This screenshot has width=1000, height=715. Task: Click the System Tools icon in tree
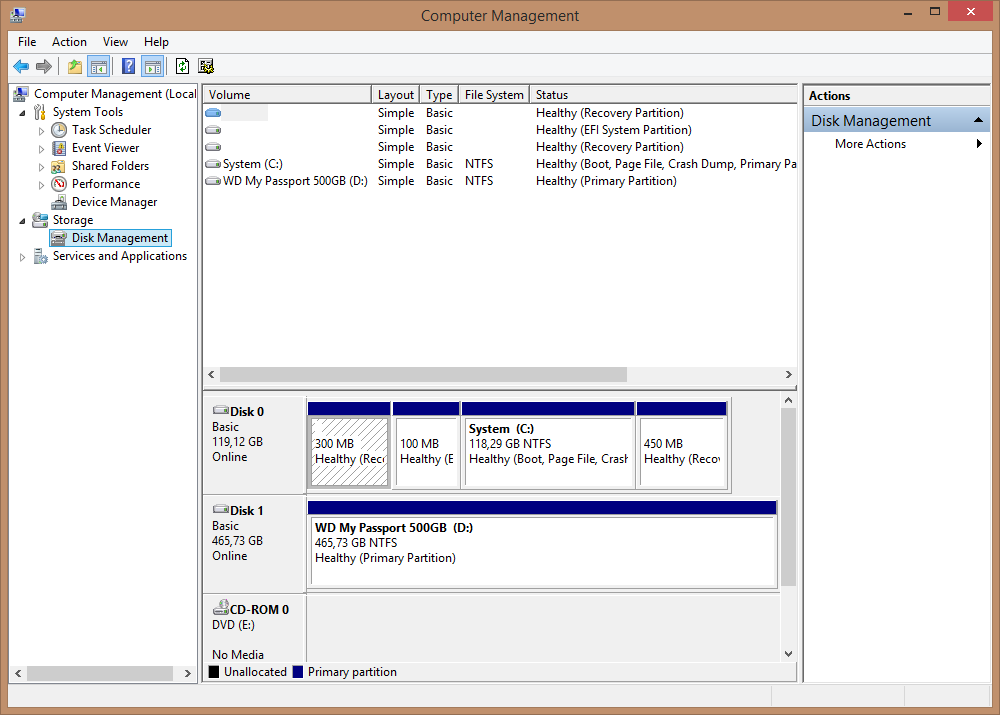pyautogui.click(x=40, y=112)
